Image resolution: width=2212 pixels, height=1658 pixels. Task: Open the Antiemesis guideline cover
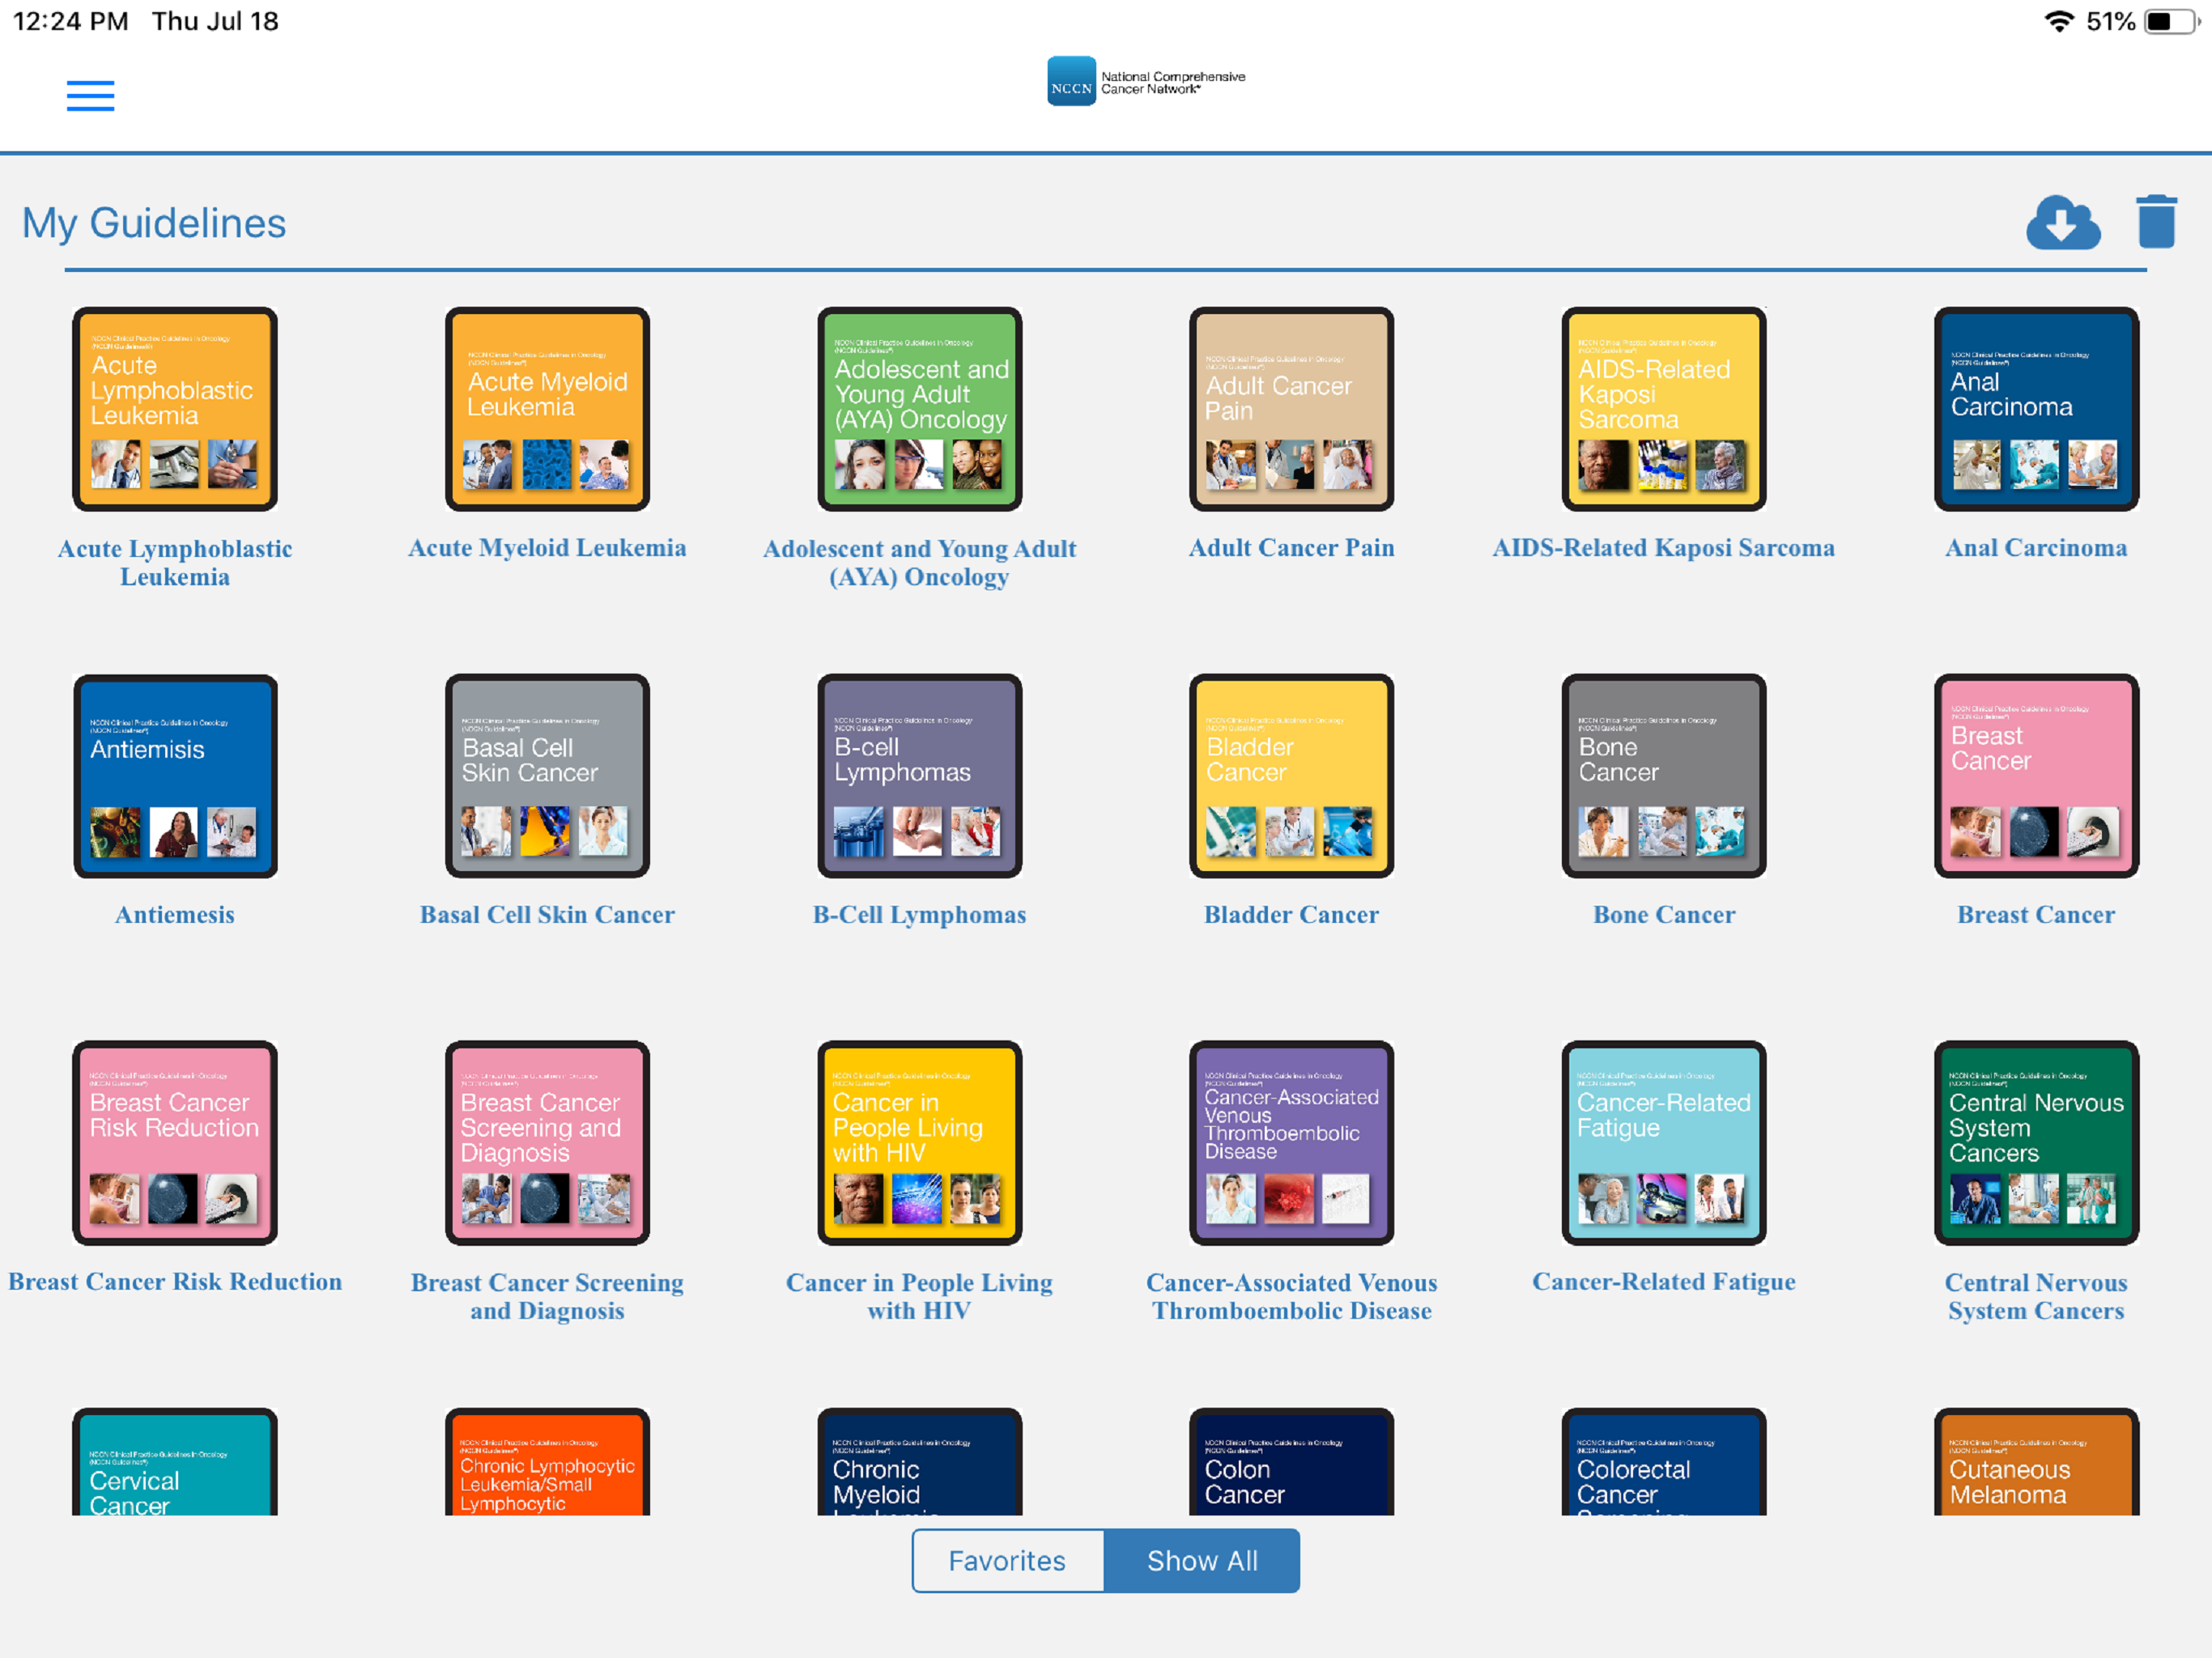(x=175, y=776)
